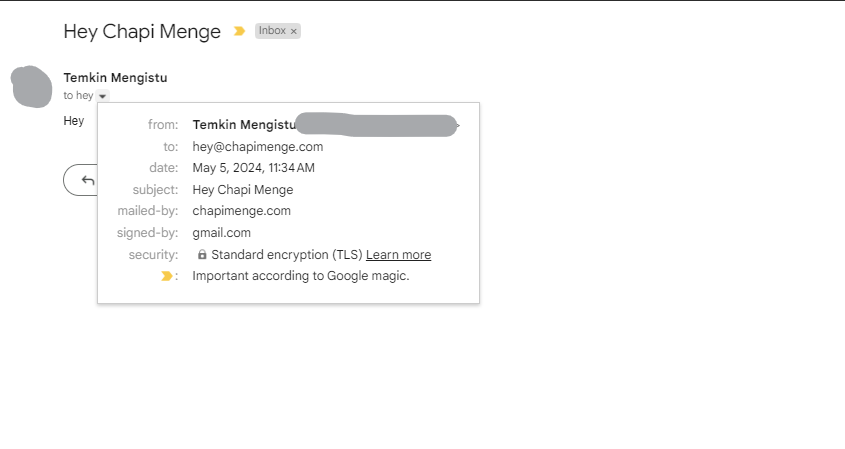Click the Inbox label chip

pyautogui.click(x=271, y=31)
